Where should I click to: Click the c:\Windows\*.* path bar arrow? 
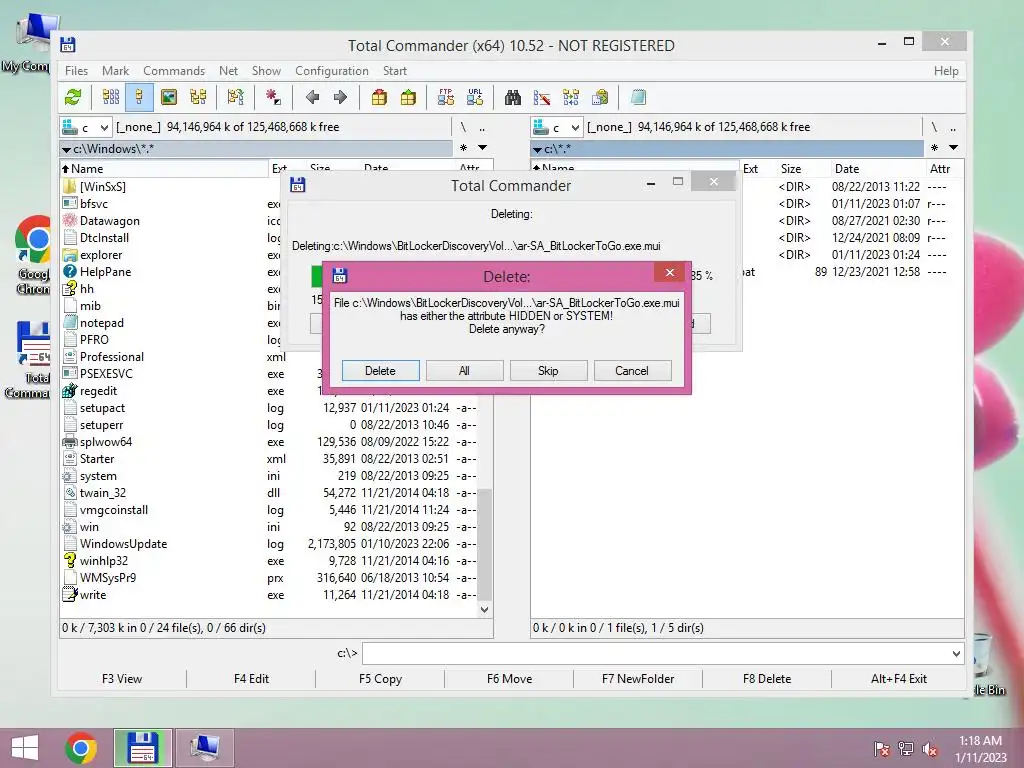coord(66,150)
